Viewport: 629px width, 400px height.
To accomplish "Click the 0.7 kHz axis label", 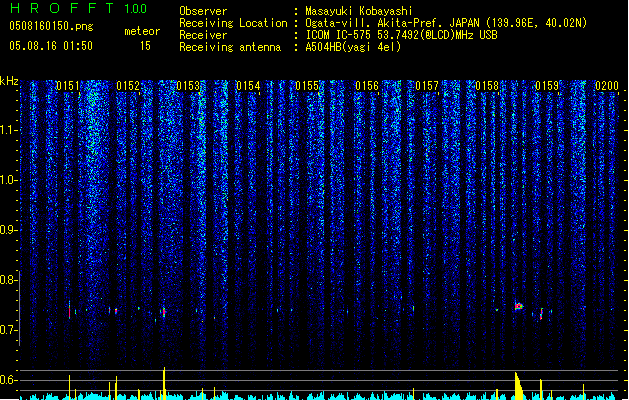I will click(x=9, y=330).
